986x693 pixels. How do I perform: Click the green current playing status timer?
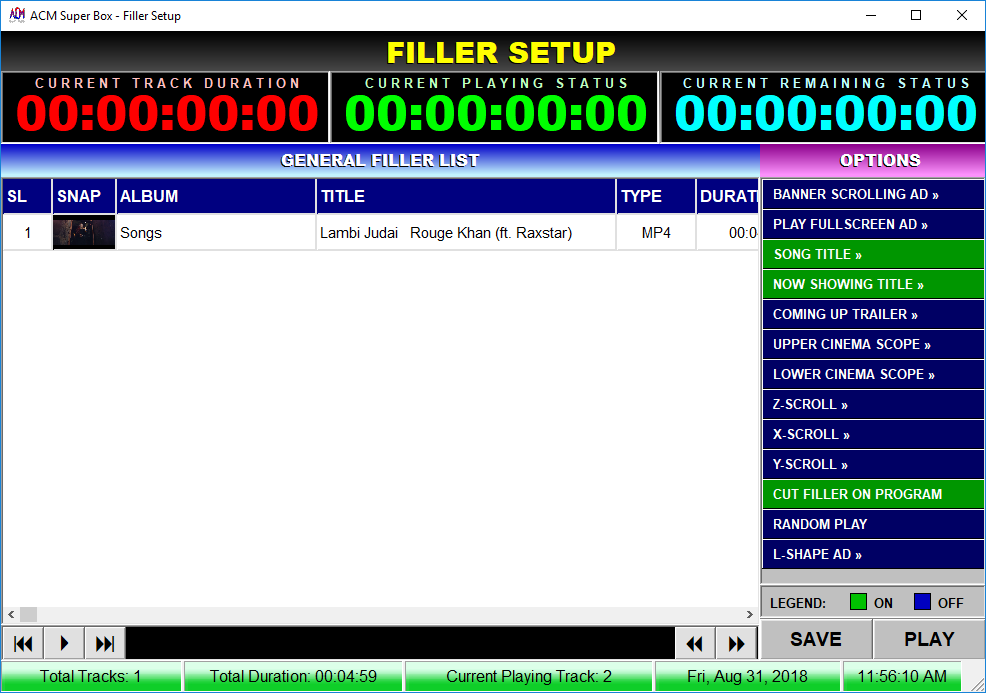point(496,114)
